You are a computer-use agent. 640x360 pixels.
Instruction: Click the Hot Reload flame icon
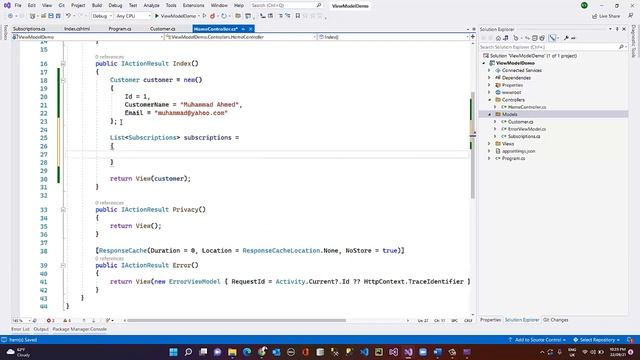(x=212, y=16)
